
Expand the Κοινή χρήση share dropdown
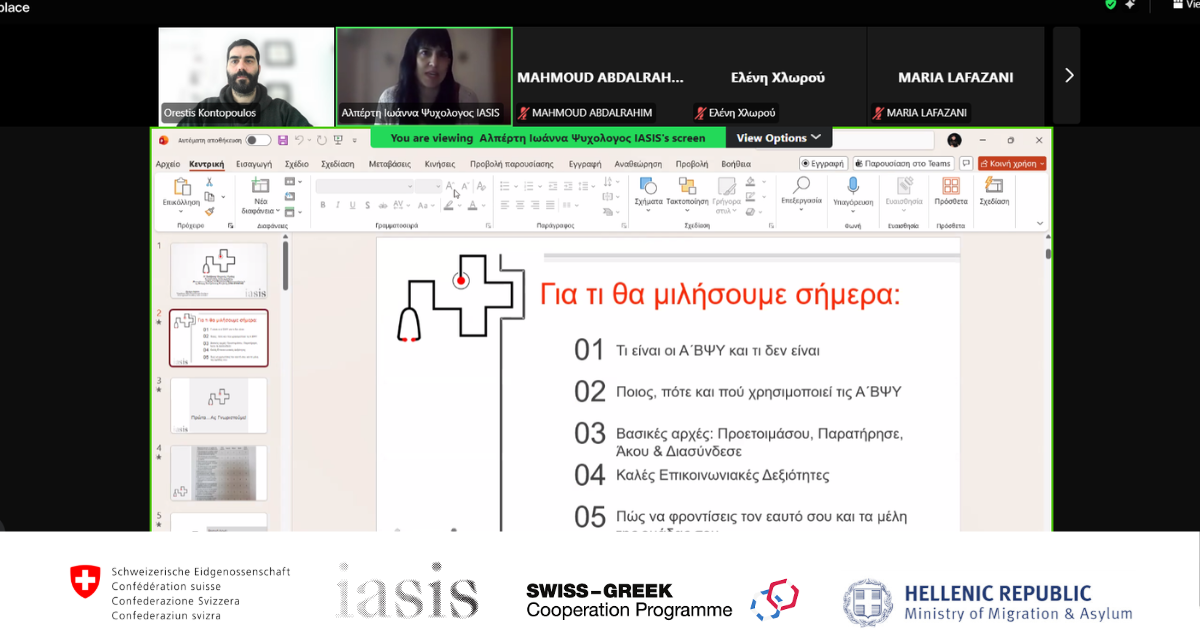click(1041, 163)
